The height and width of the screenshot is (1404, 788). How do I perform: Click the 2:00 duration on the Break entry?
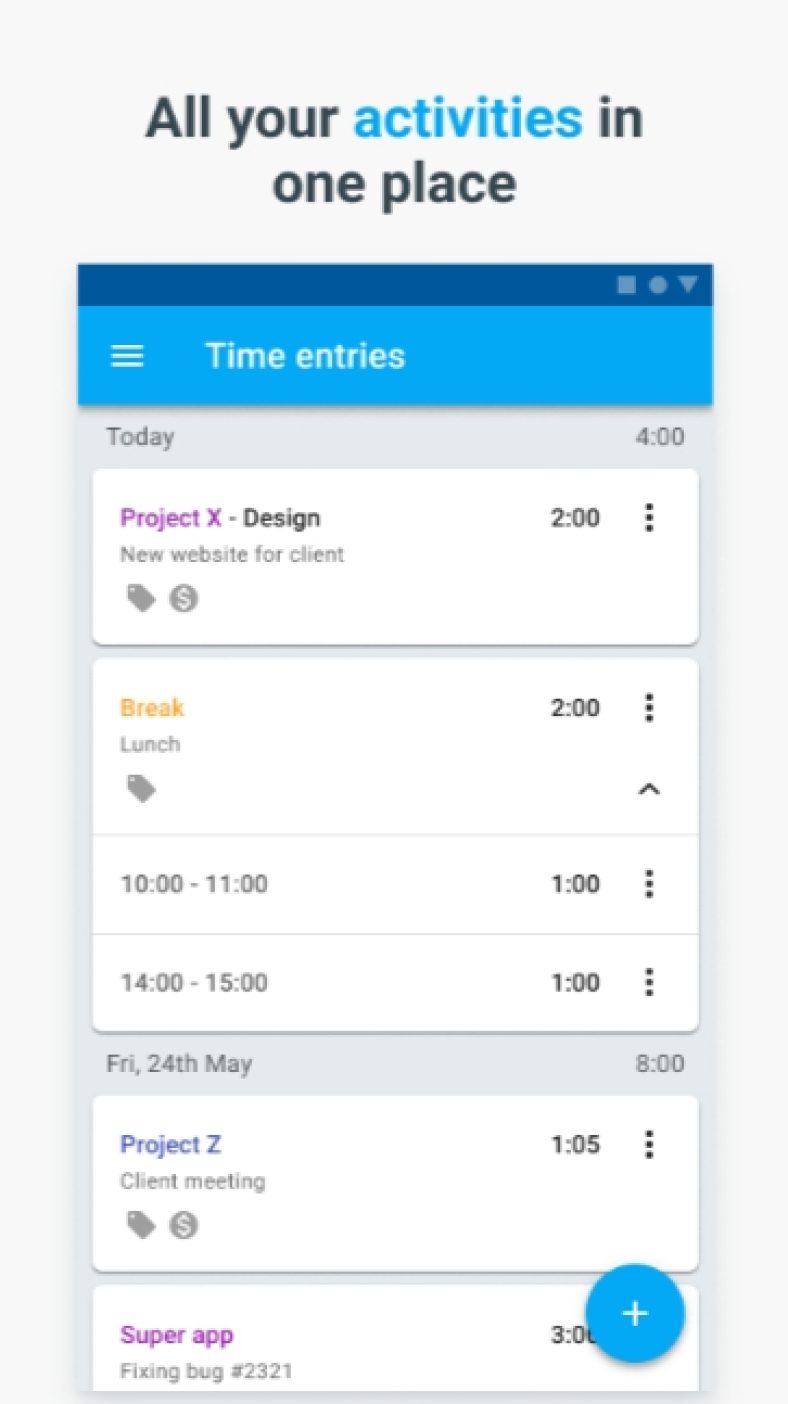click(x=575, y=708)
